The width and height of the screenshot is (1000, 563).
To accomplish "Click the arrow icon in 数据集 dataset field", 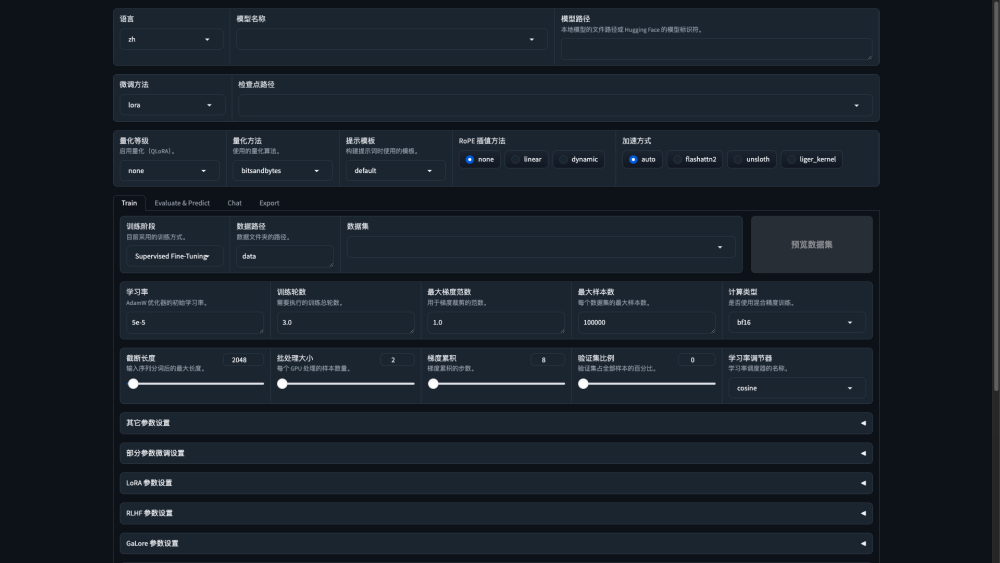I will coord(720,247).
